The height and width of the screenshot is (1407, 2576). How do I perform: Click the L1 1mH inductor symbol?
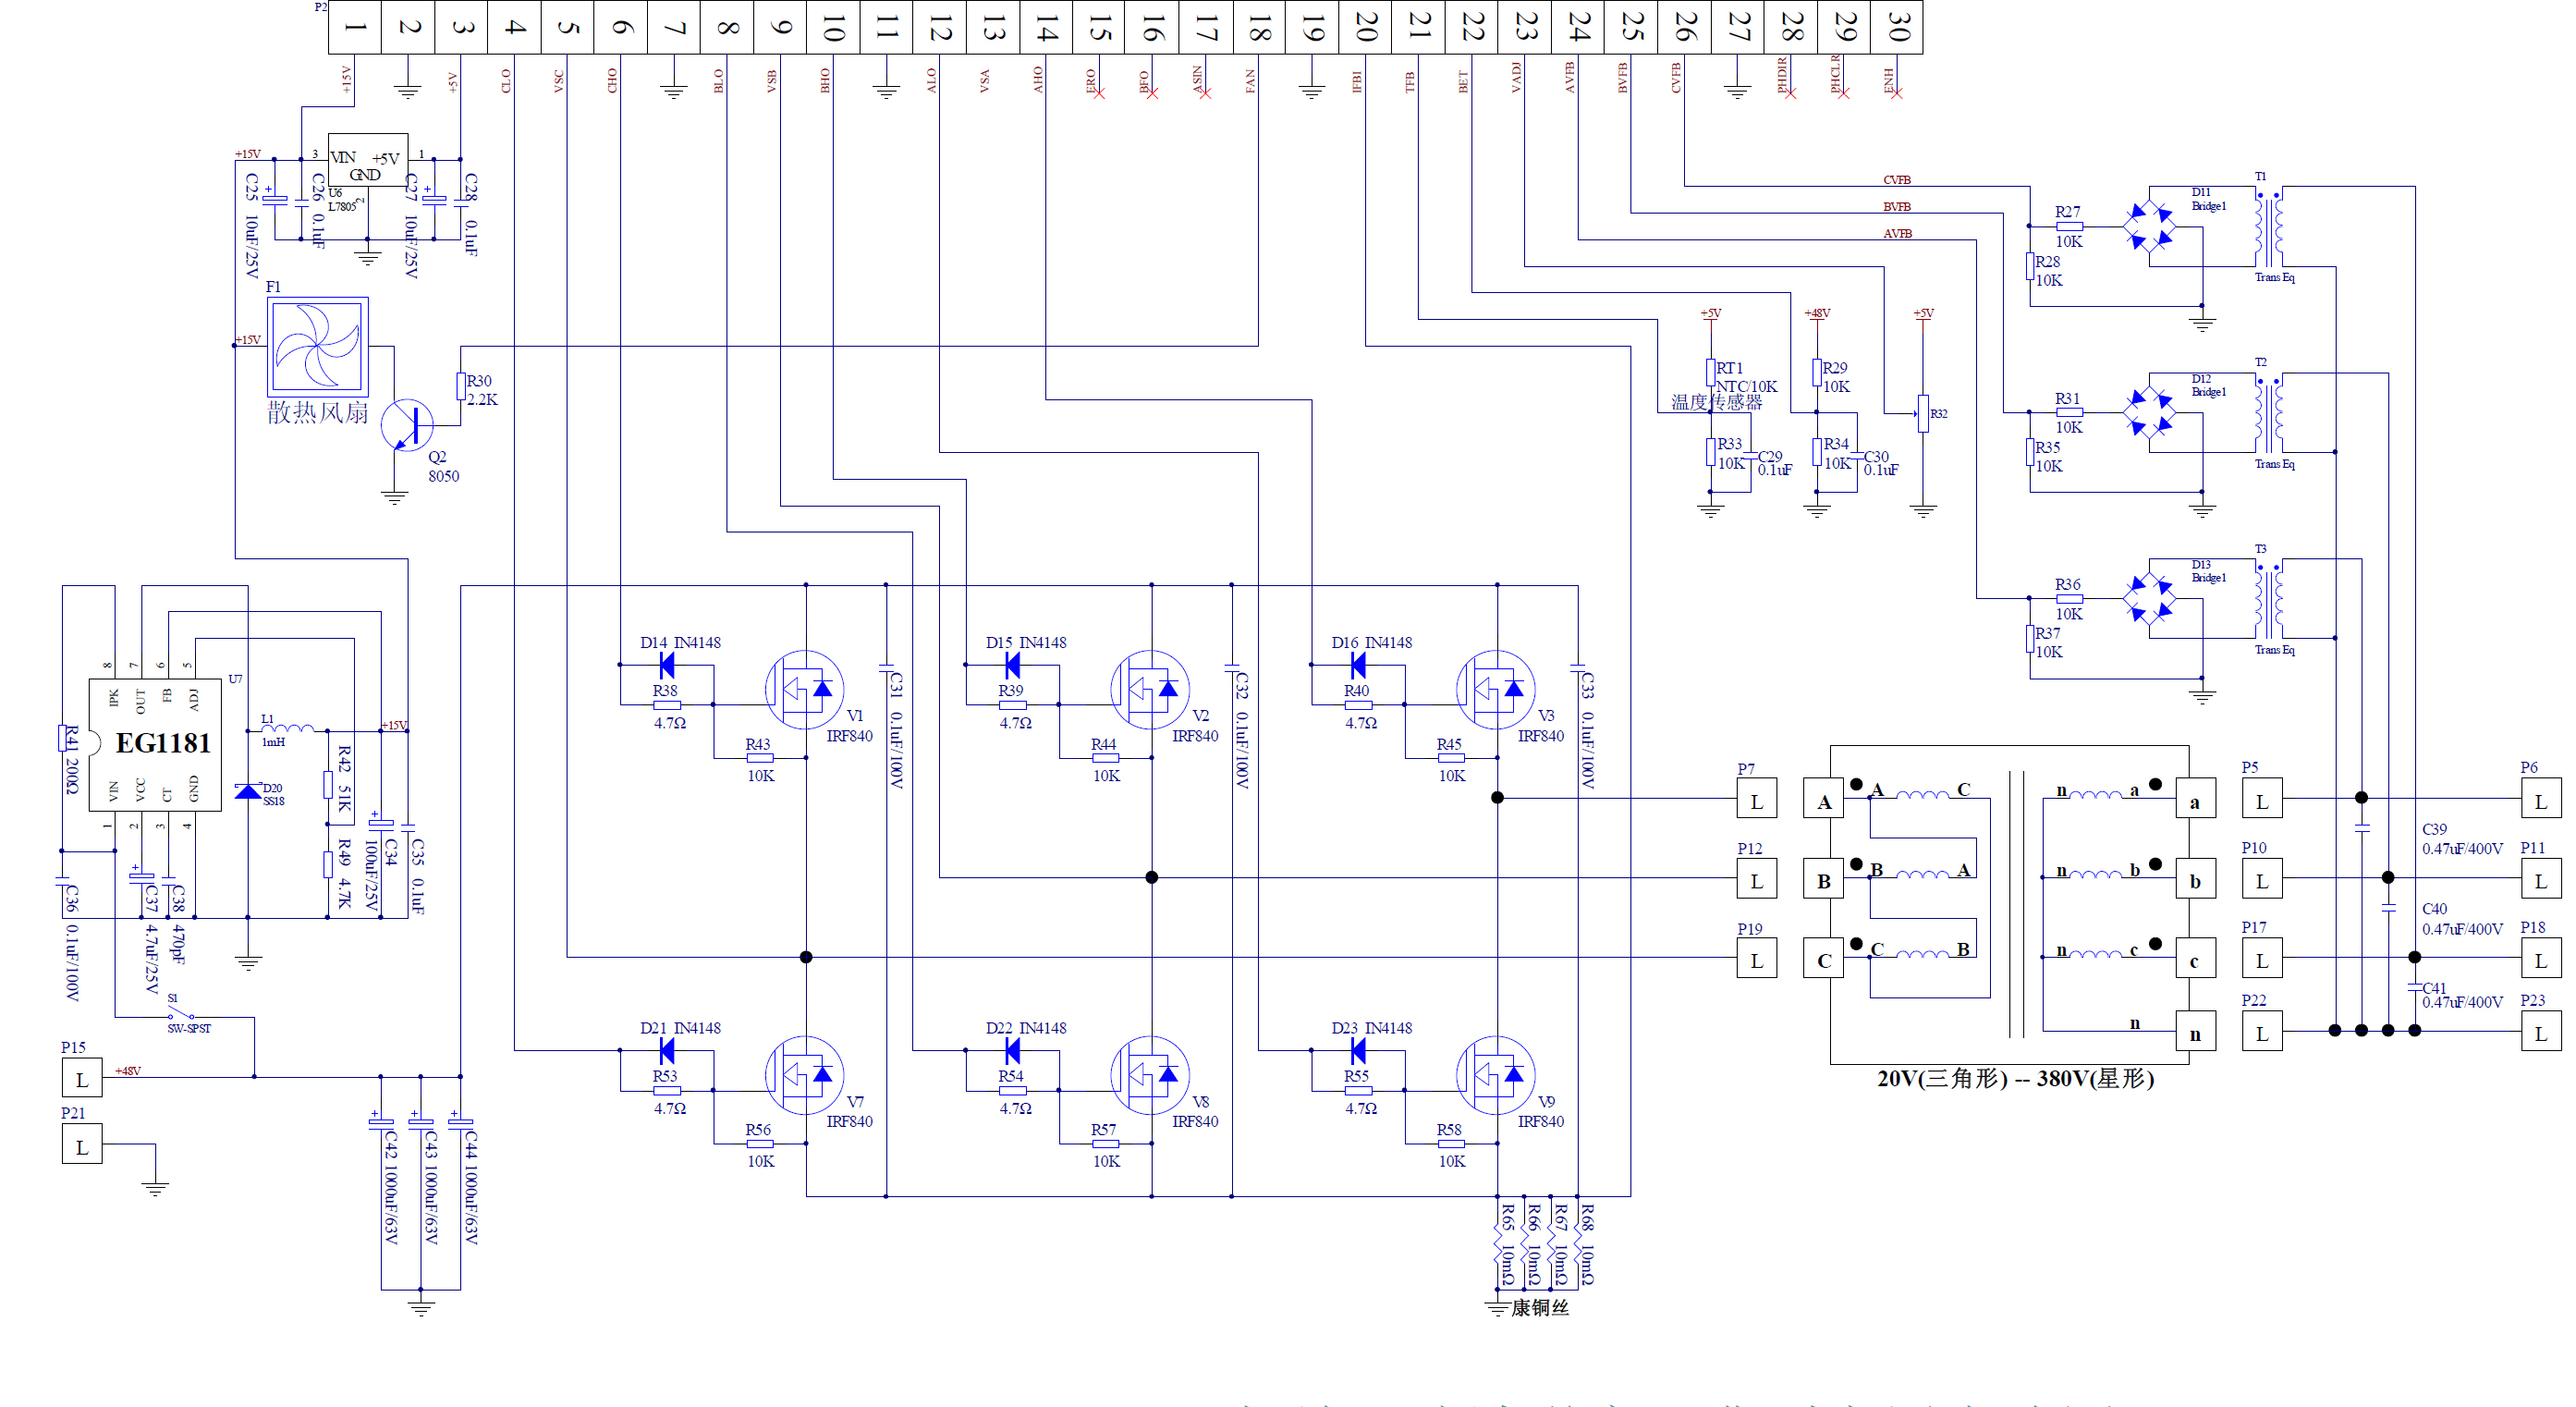pyautogui.click(x=288, y=729)
